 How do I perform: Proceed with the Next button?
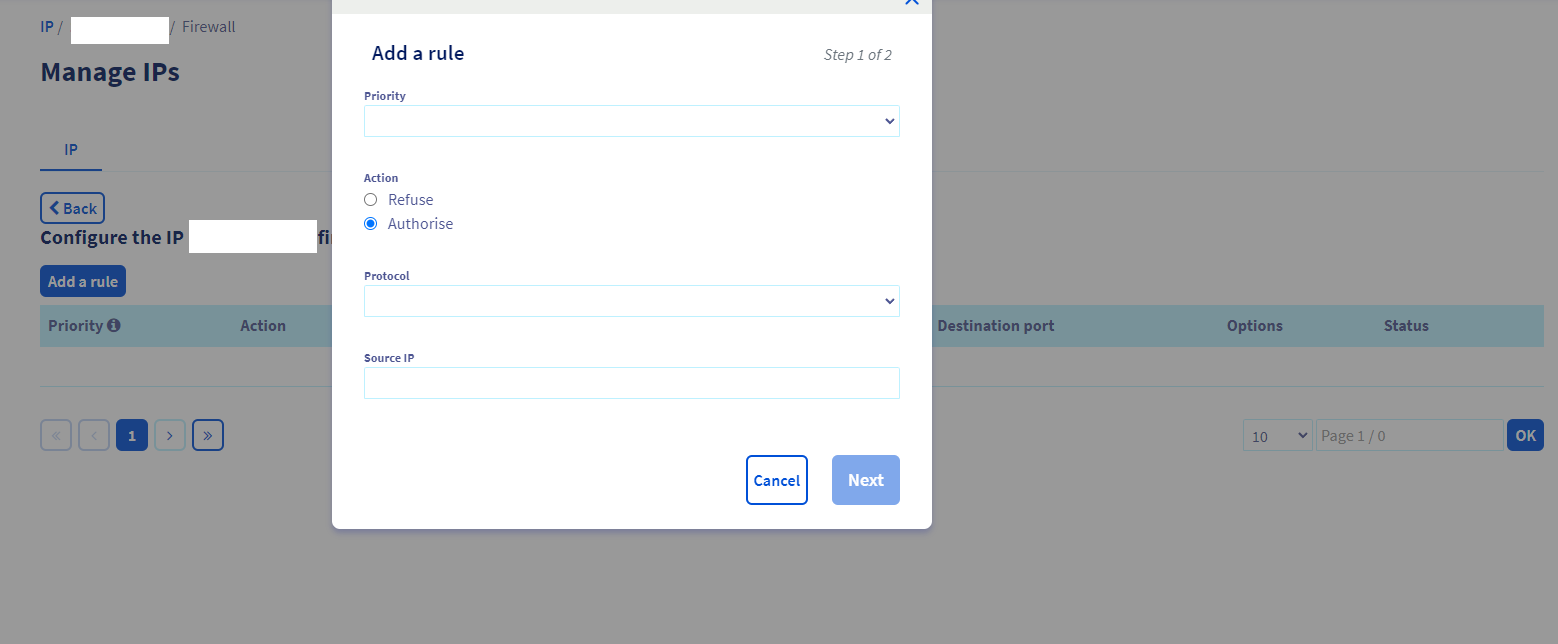tap(866, 480)
